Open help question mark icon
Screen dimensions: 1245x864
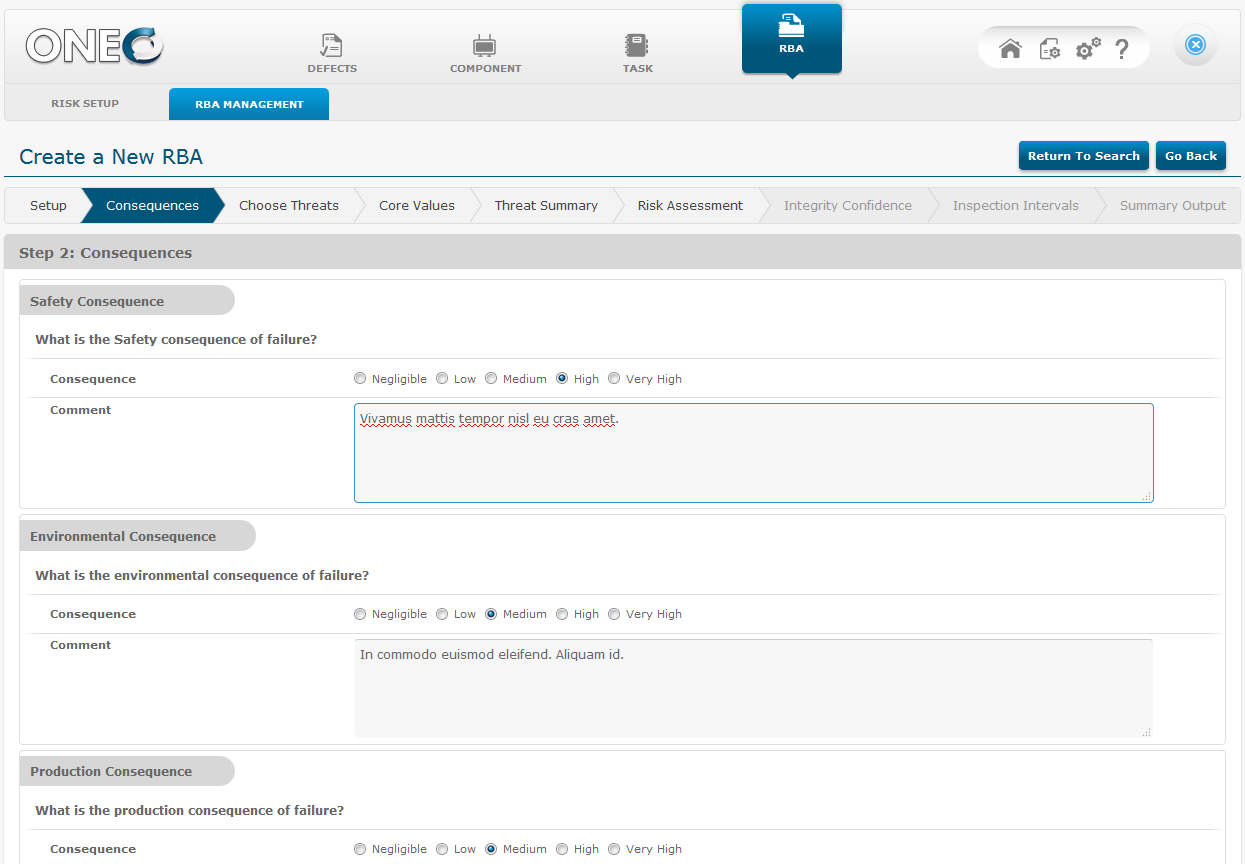[x=1122, y=49]
